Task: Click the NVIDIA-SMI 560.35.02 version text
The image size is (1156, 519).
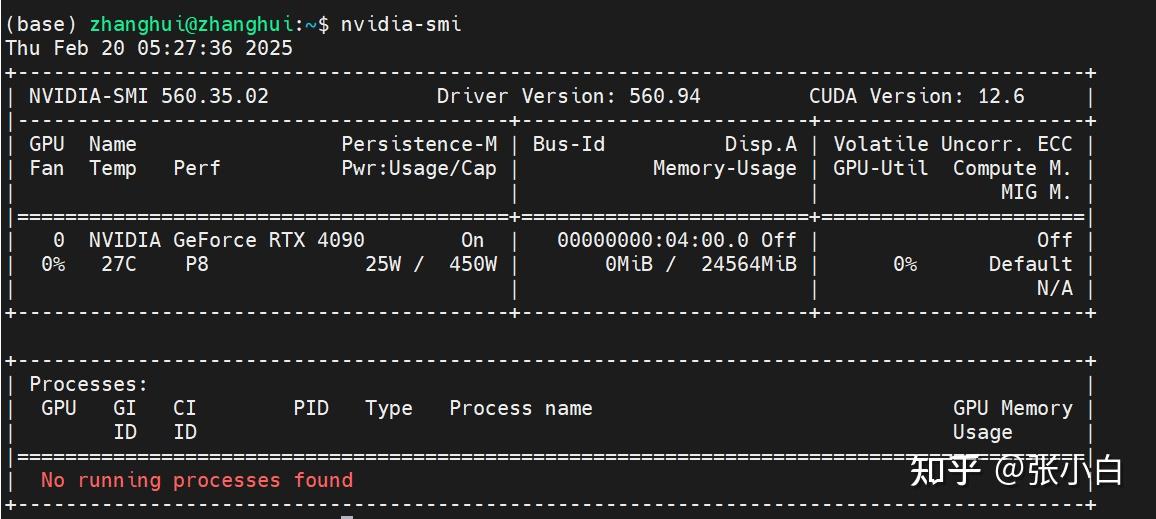Action: coord(149,96)
